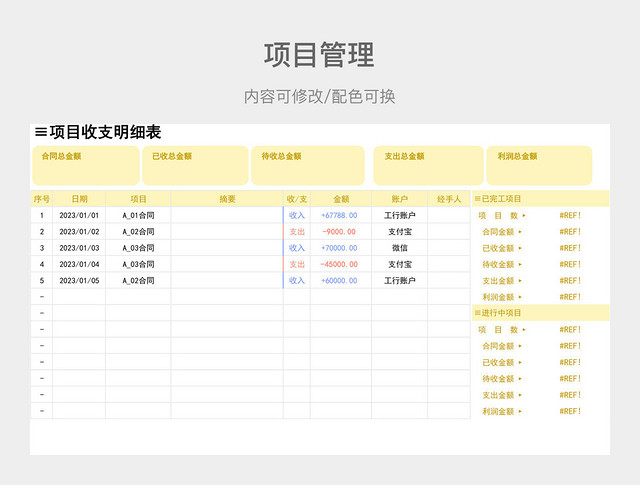The height and width of the screenshot is (485, 640).
Task: Select the 摘要 column header
Action: coord(227,199)
